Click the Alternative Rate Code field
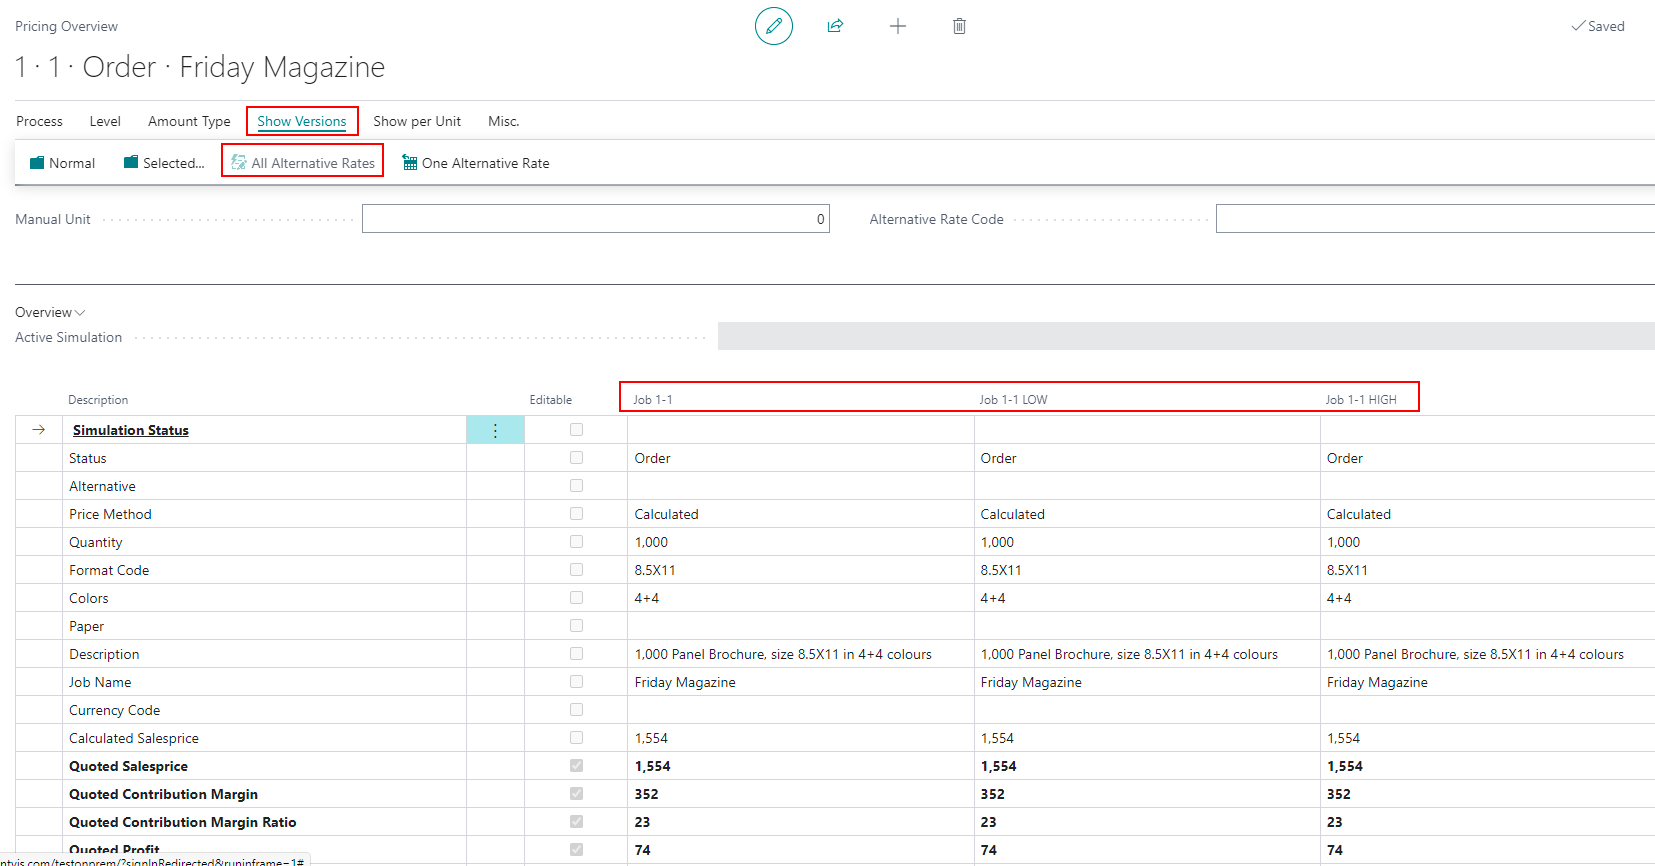The height and width of the screenshot is (866, 1655). [1435, 219]
